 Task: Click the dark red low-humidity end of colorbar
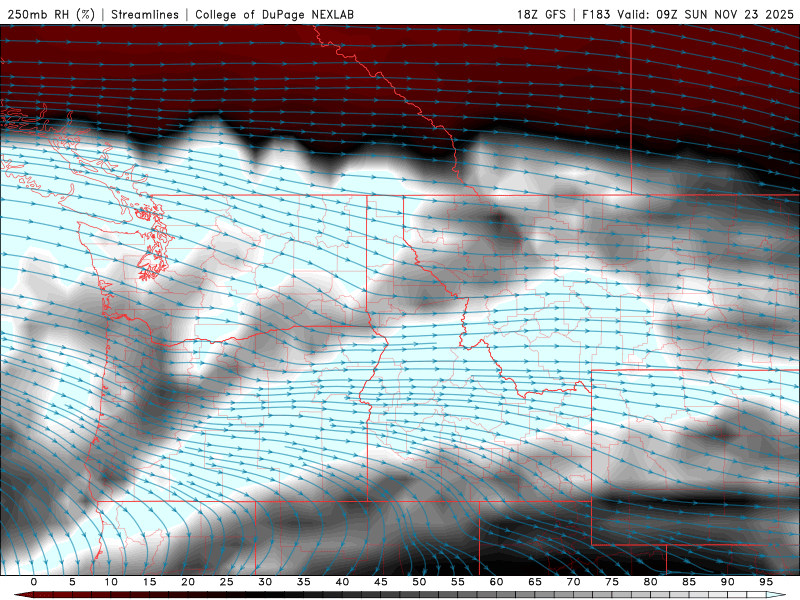click(x=24, y=595)
